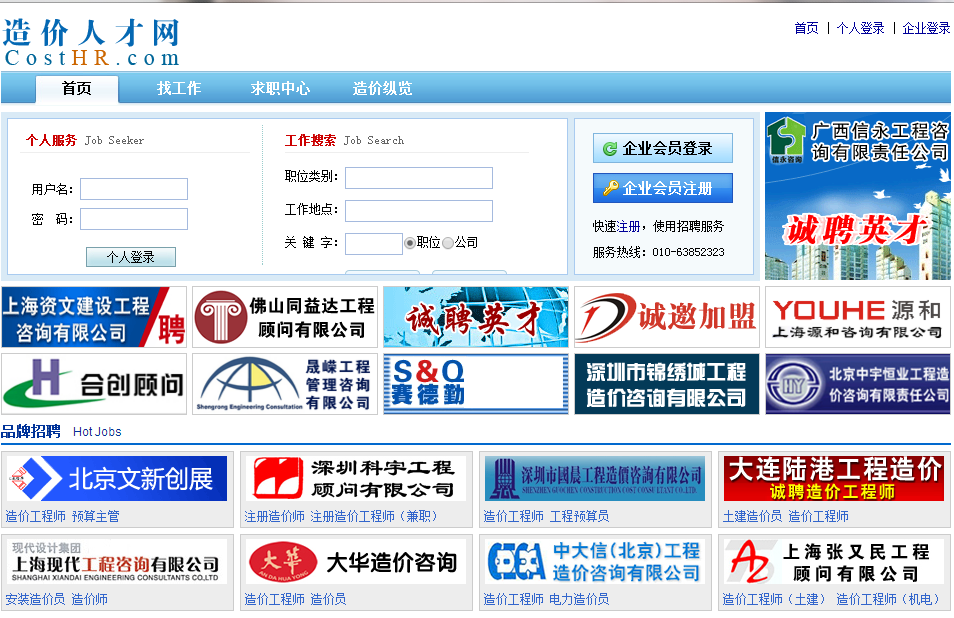Open the 造价工程师（土建） job link
Image resolution: width=954 pixels, height=618 pixels.
pos(773,599)
